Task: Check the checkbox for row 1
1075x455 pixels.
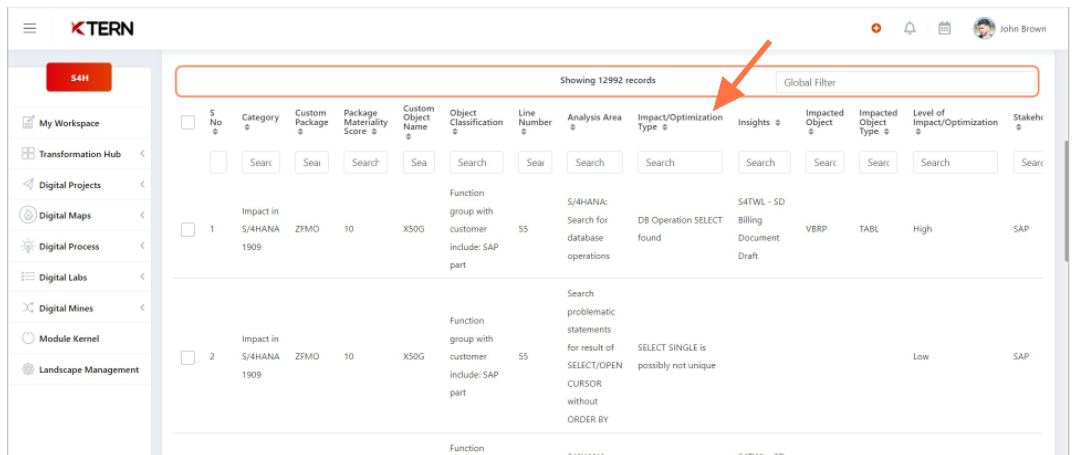Action: pos(188,229)
